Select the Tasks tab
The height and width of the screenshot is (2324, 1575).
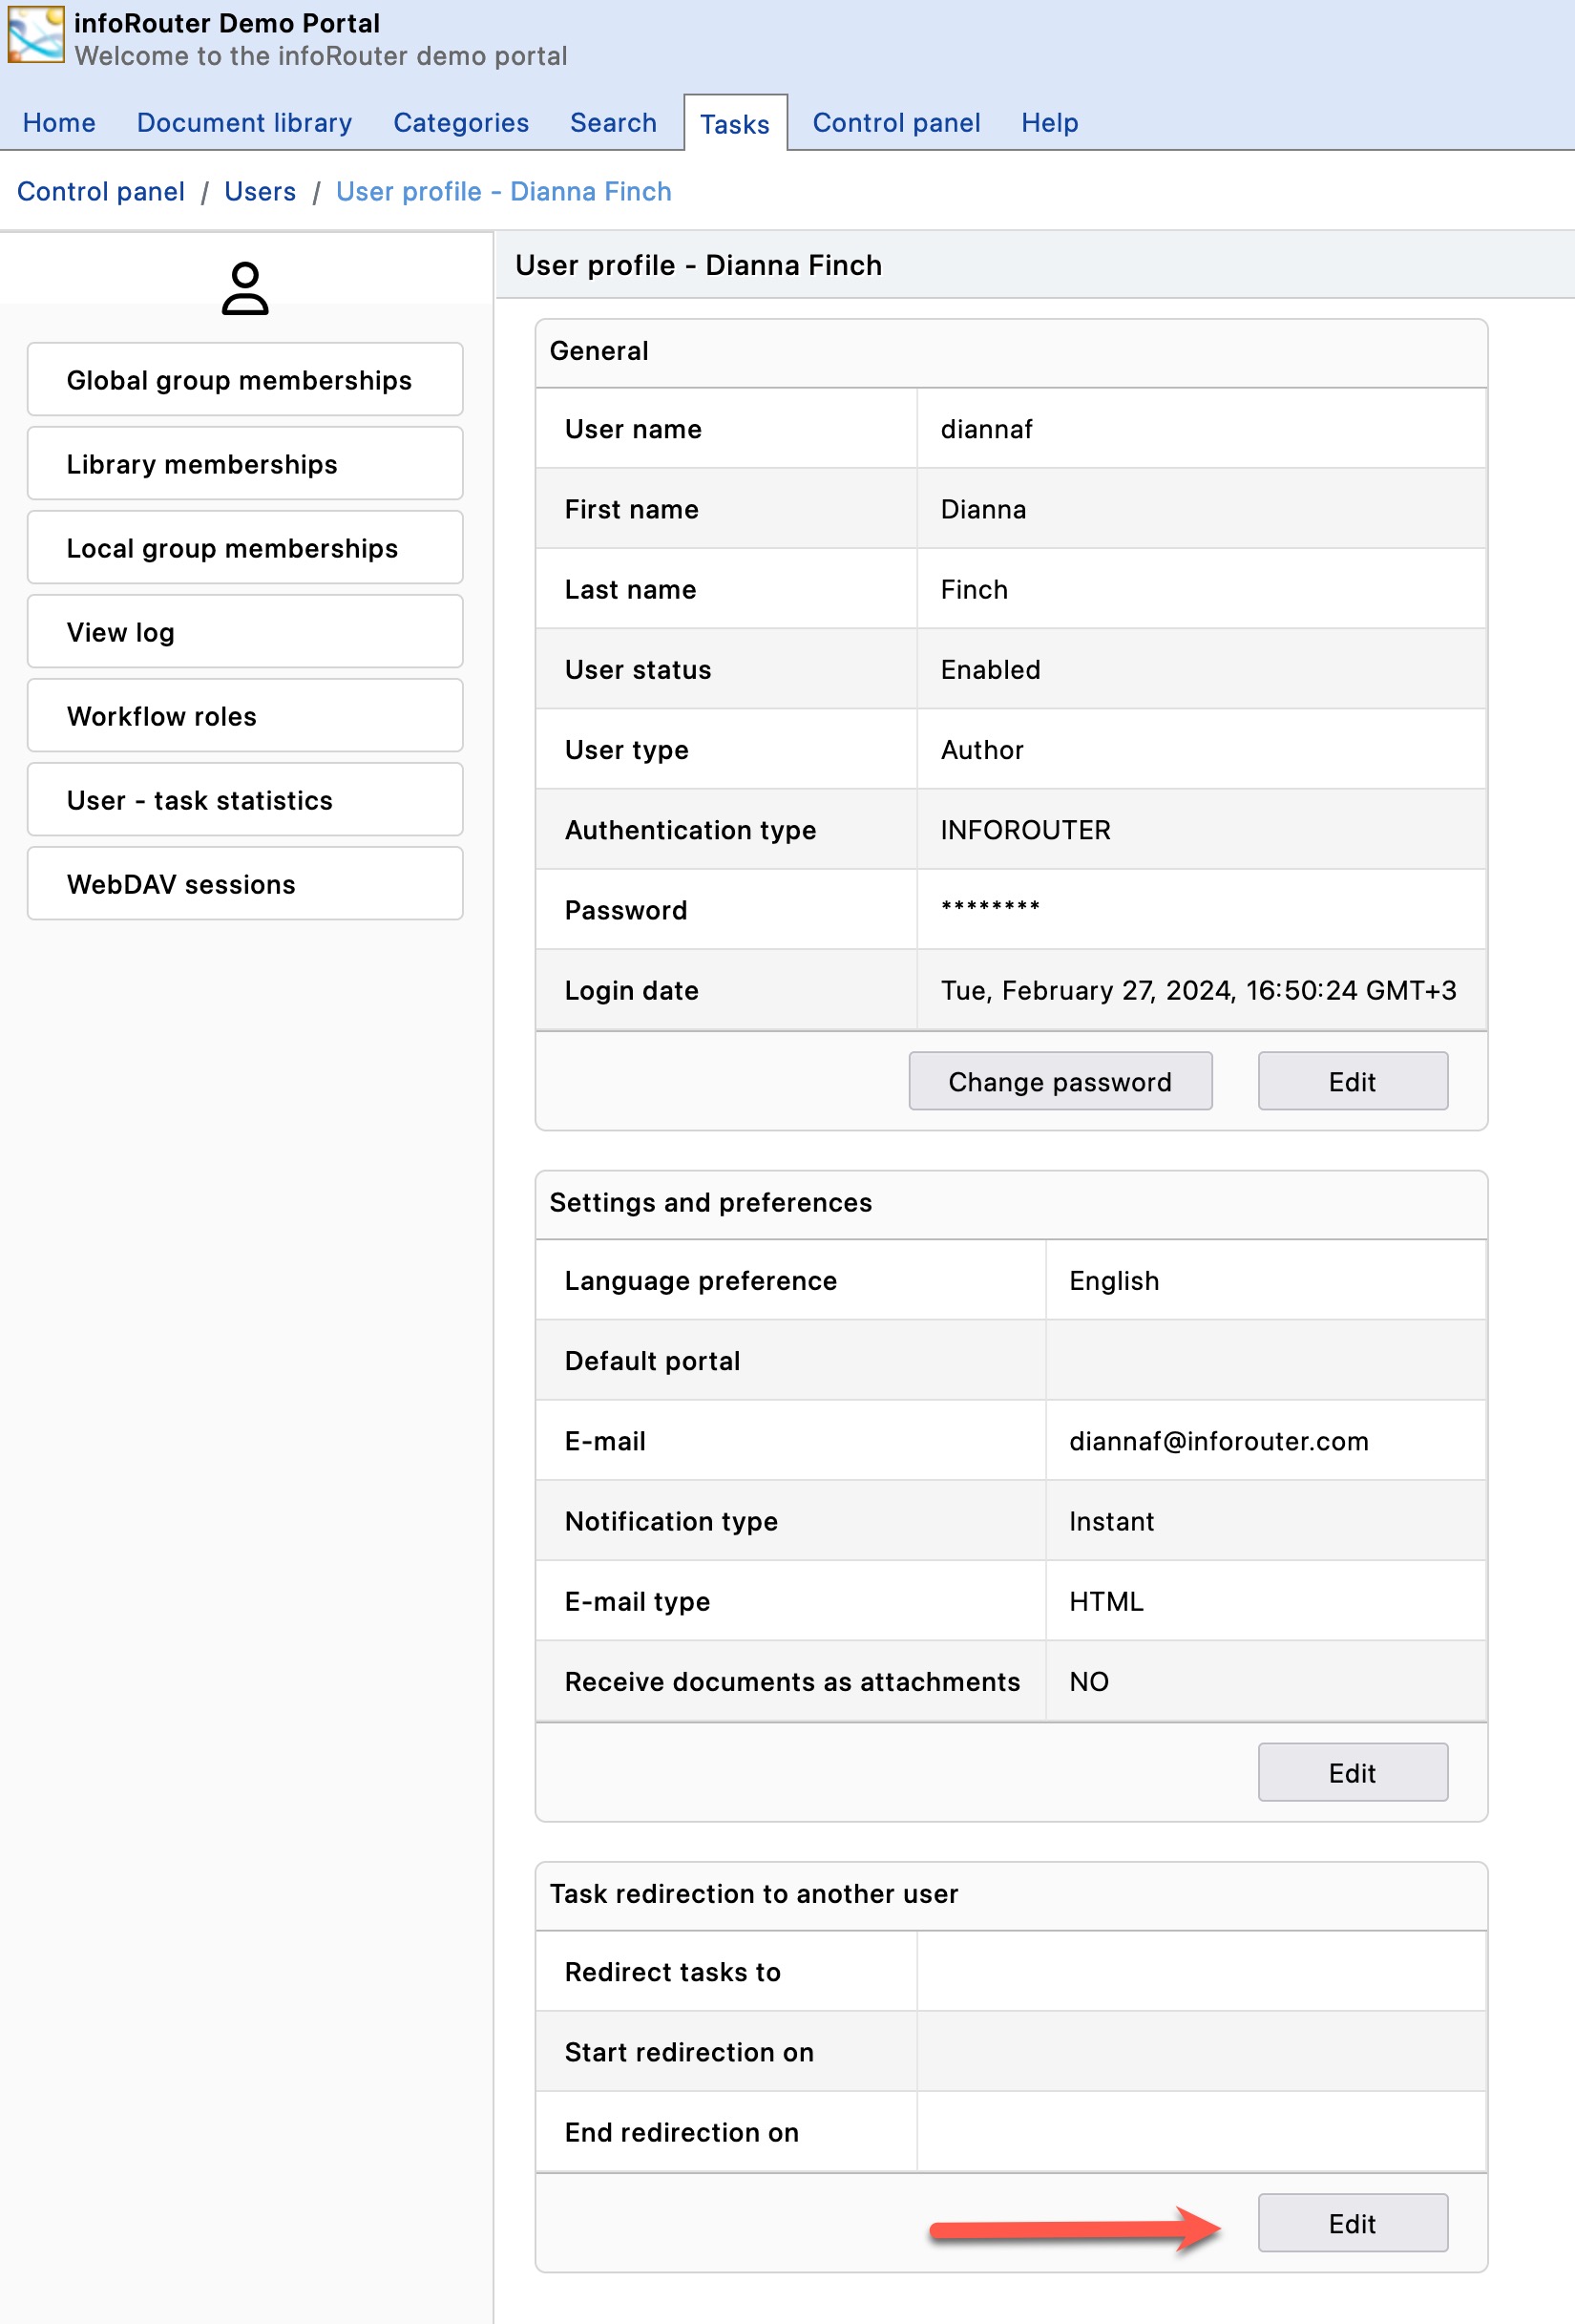[734, 124]
